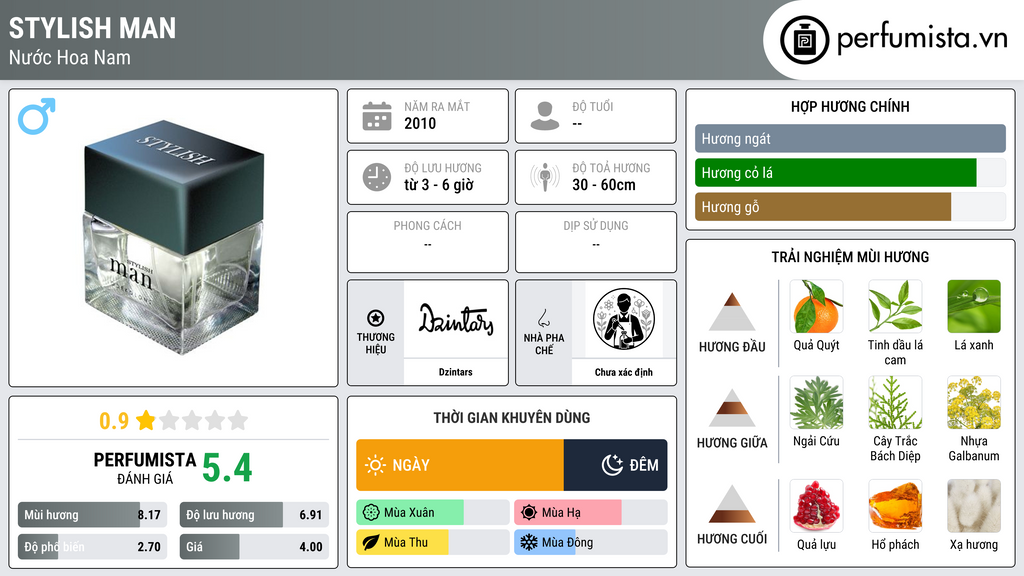Select the Nhựa Galbanum note image
Image resolution: width=1024 pixels, height=576 pixels.
tap(974, 403)
